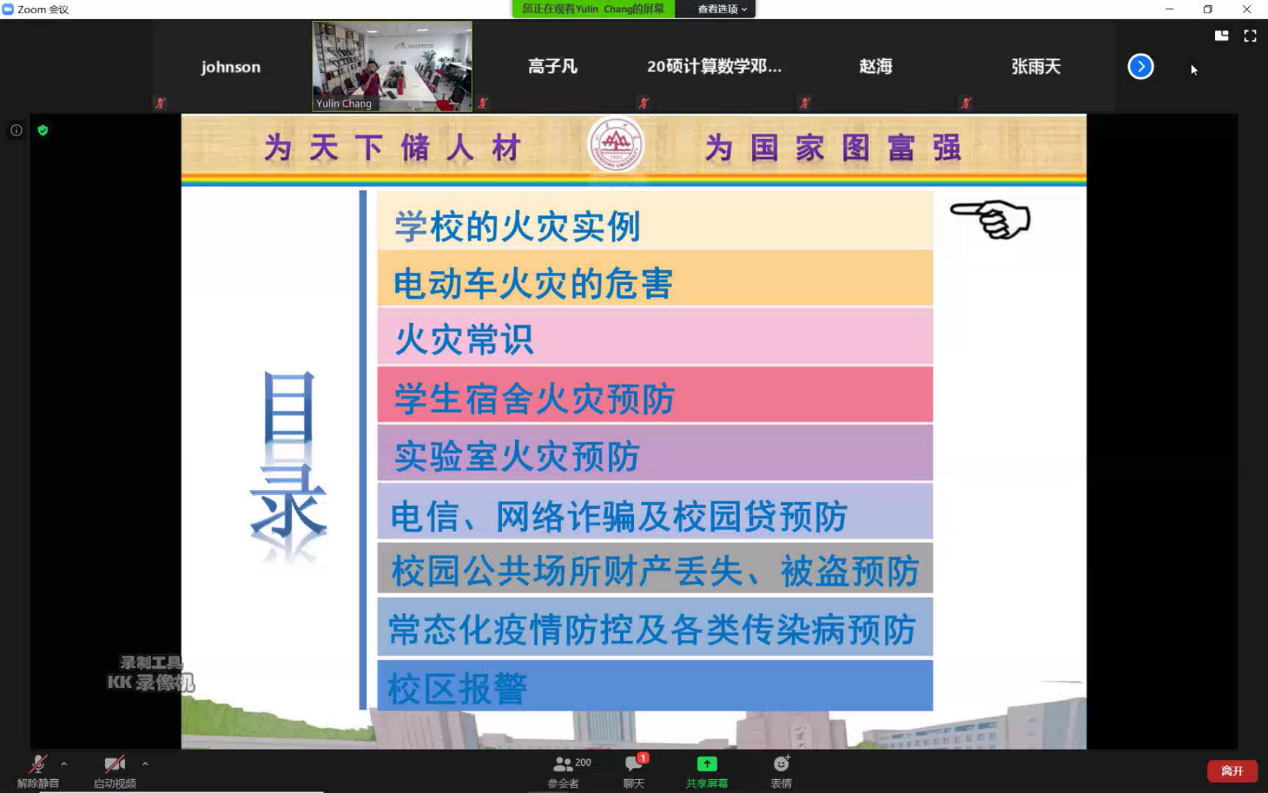Open the 查看选项 view options dropdown
The height and width of the screenshot is (793, 1268).
[x=722, y=9]
